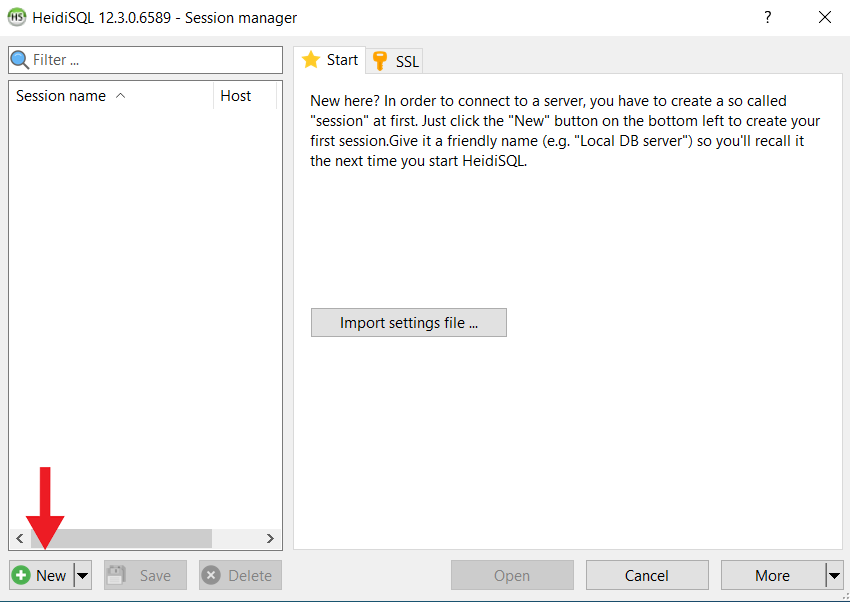Image resolution: width=850 pixels, height=602 pixels.
Task: Click the HeidiSQL logo in title bar
Action: [17, 17]
